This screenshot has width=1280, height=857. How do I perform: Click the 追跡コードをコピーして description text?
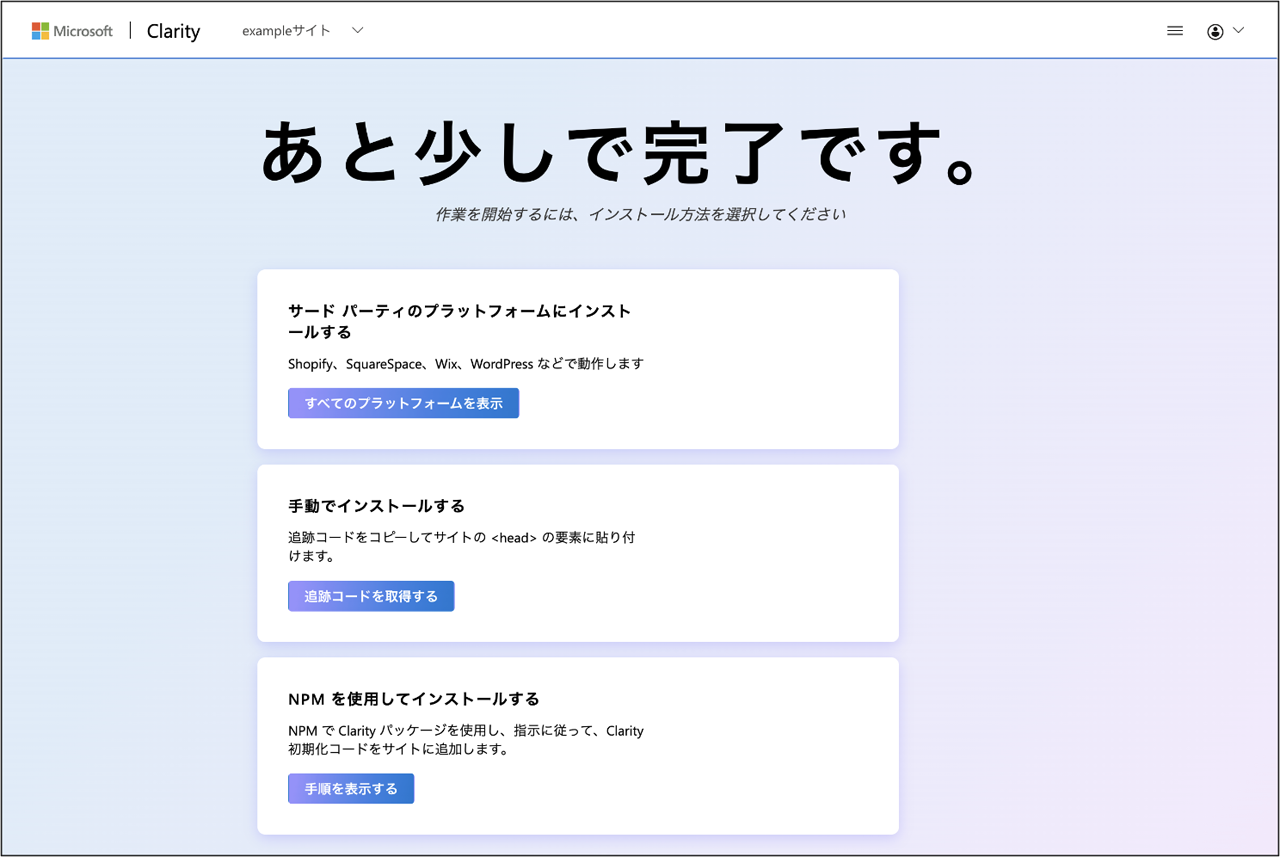[461, 546]
